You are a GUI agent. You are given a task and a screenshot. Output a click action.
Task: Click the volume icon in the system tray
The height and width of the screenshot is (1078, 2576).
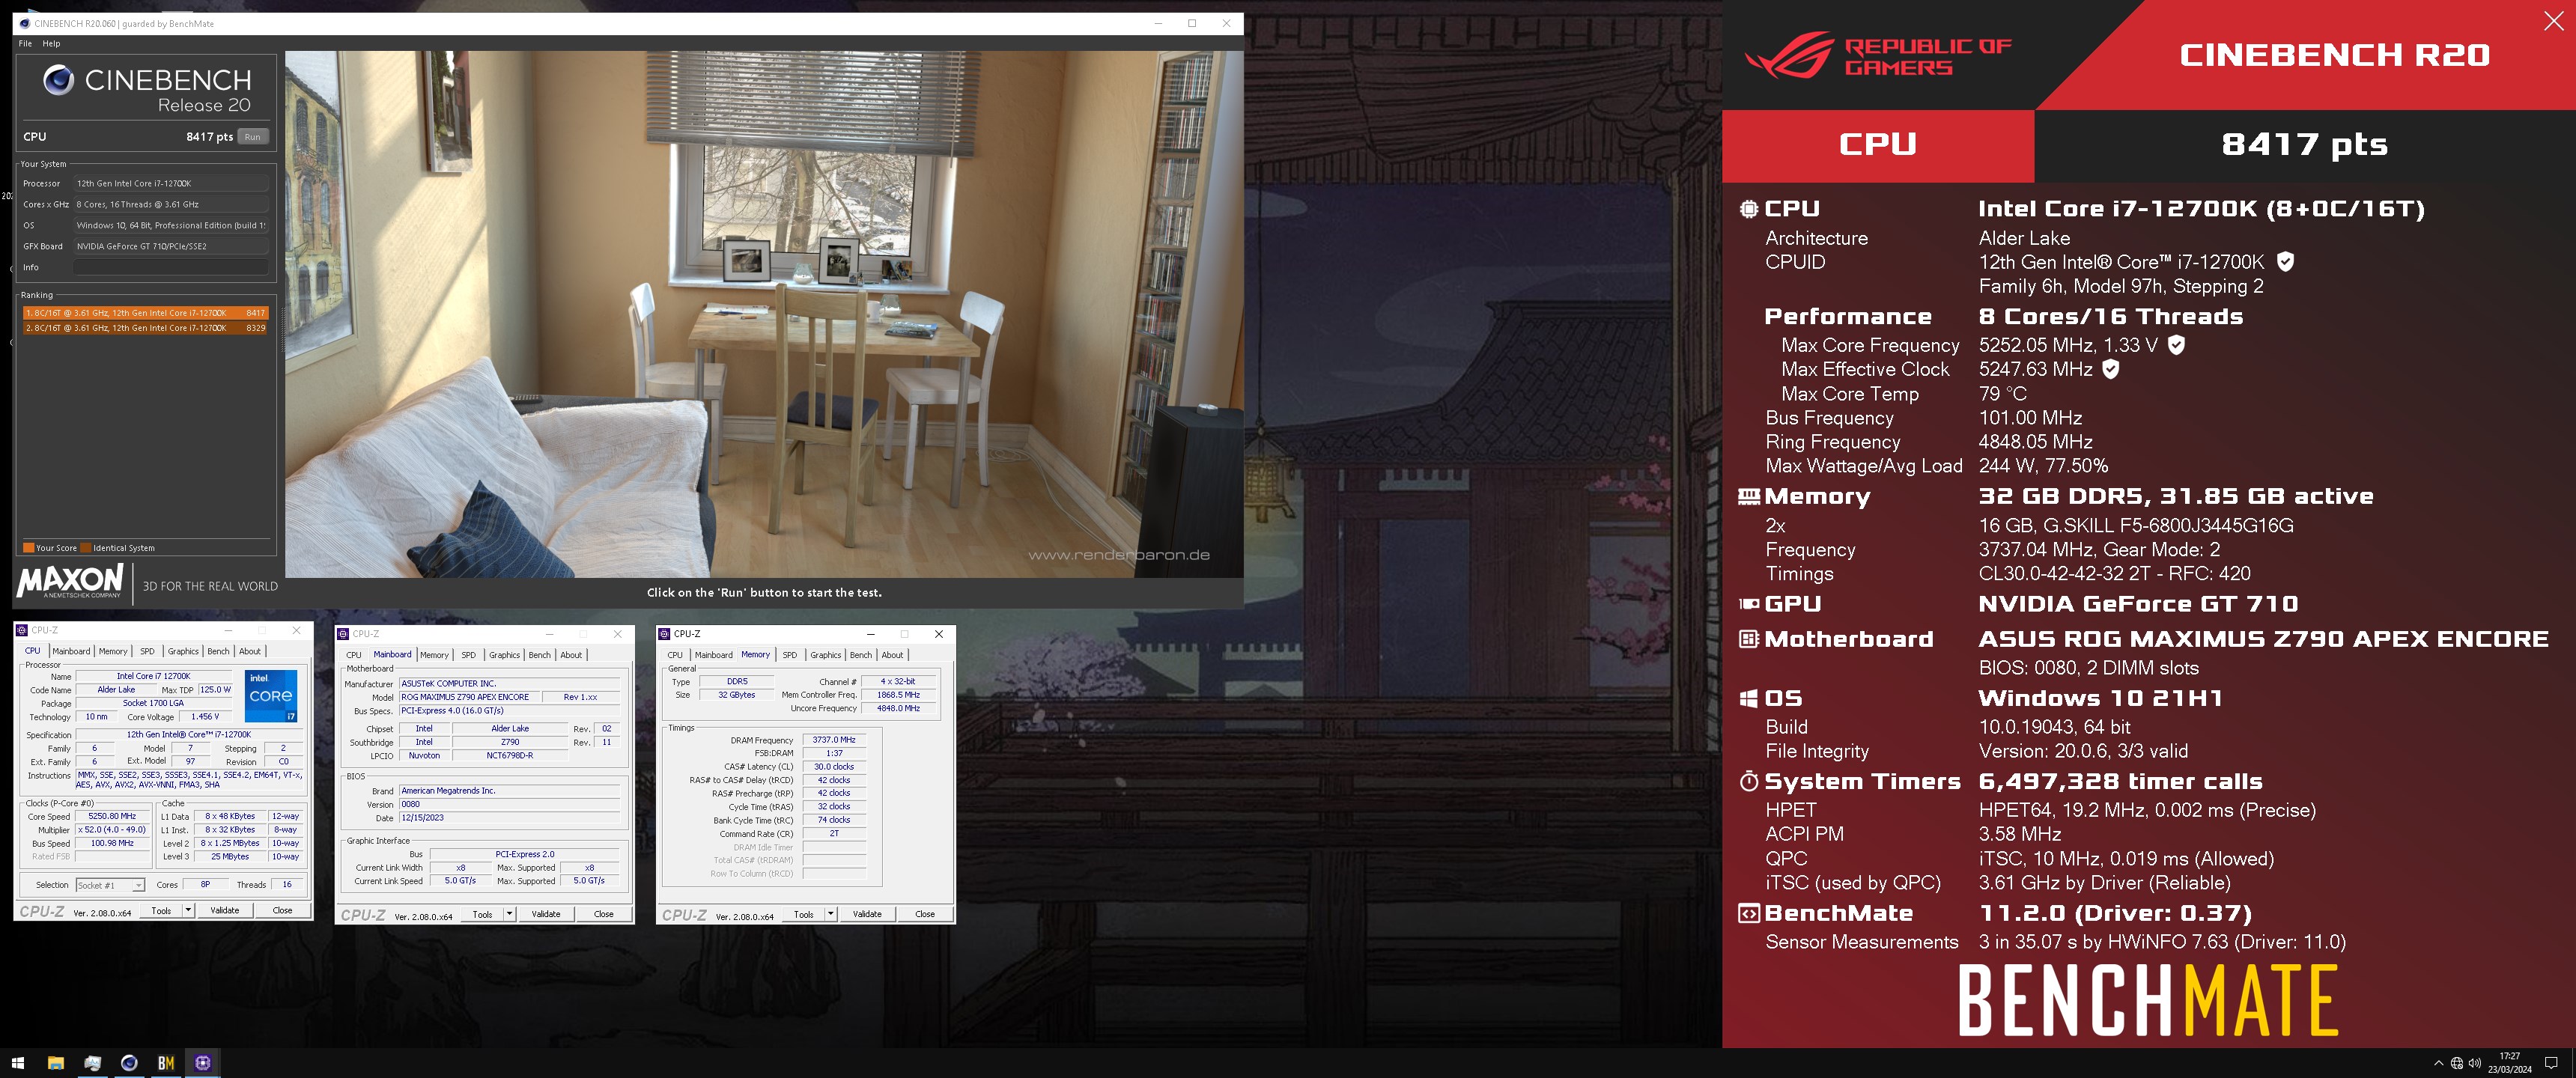tap(2475, 1063)
